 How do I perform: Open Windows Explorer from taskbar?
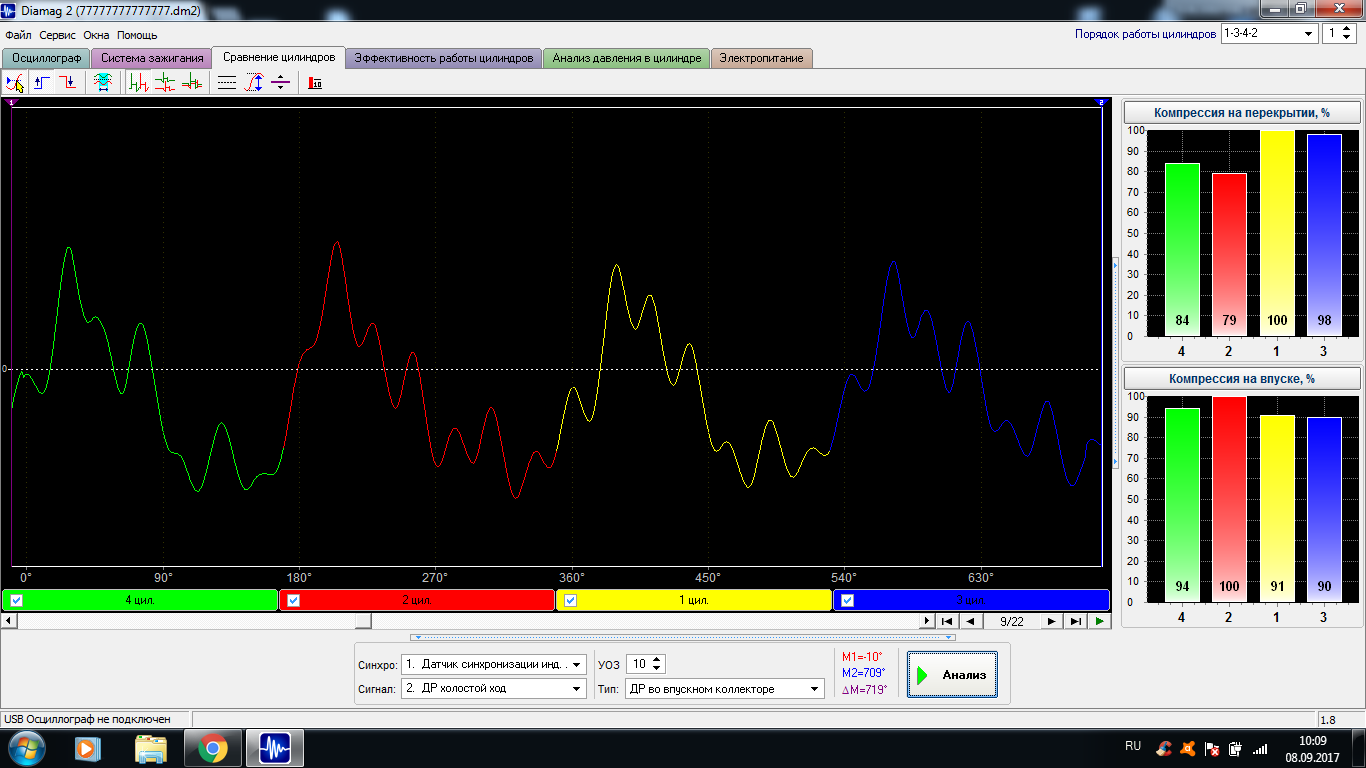[151, 748]
